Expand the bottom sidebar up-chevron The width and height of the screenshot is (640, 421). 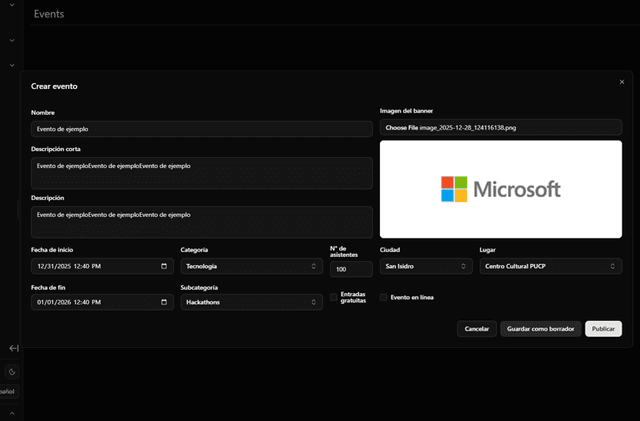tap(12, 413)
